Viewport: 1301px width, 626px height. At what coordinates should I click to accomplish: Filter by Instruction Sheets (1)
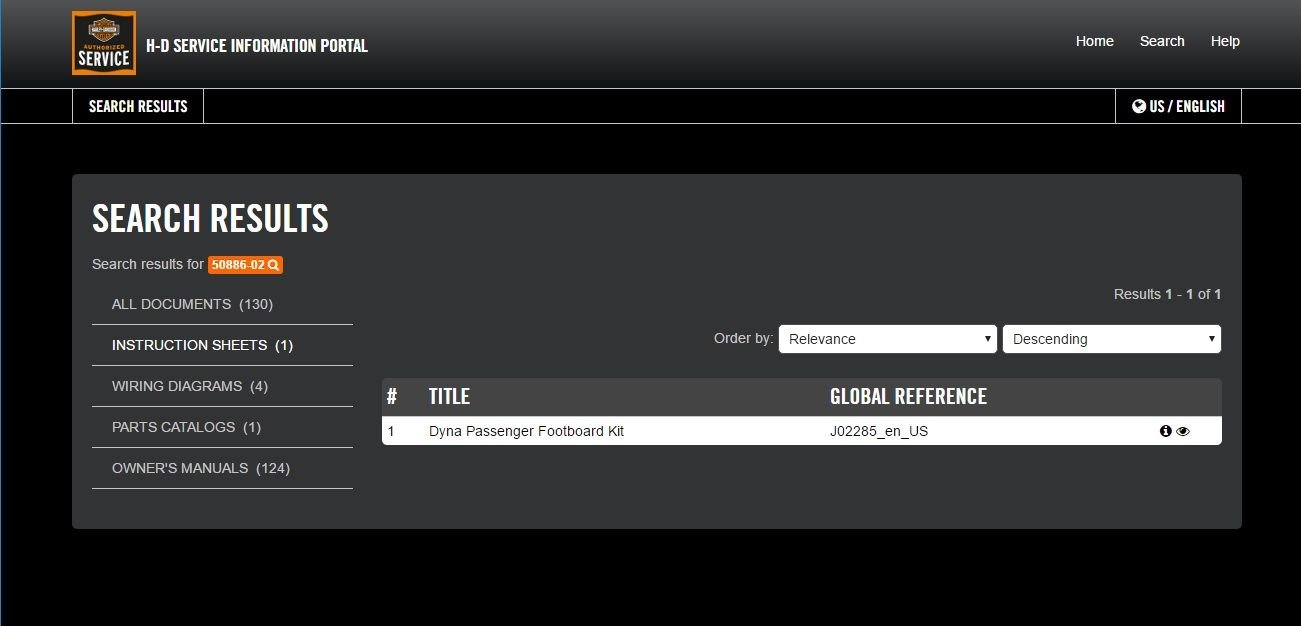tap(202, 345)
